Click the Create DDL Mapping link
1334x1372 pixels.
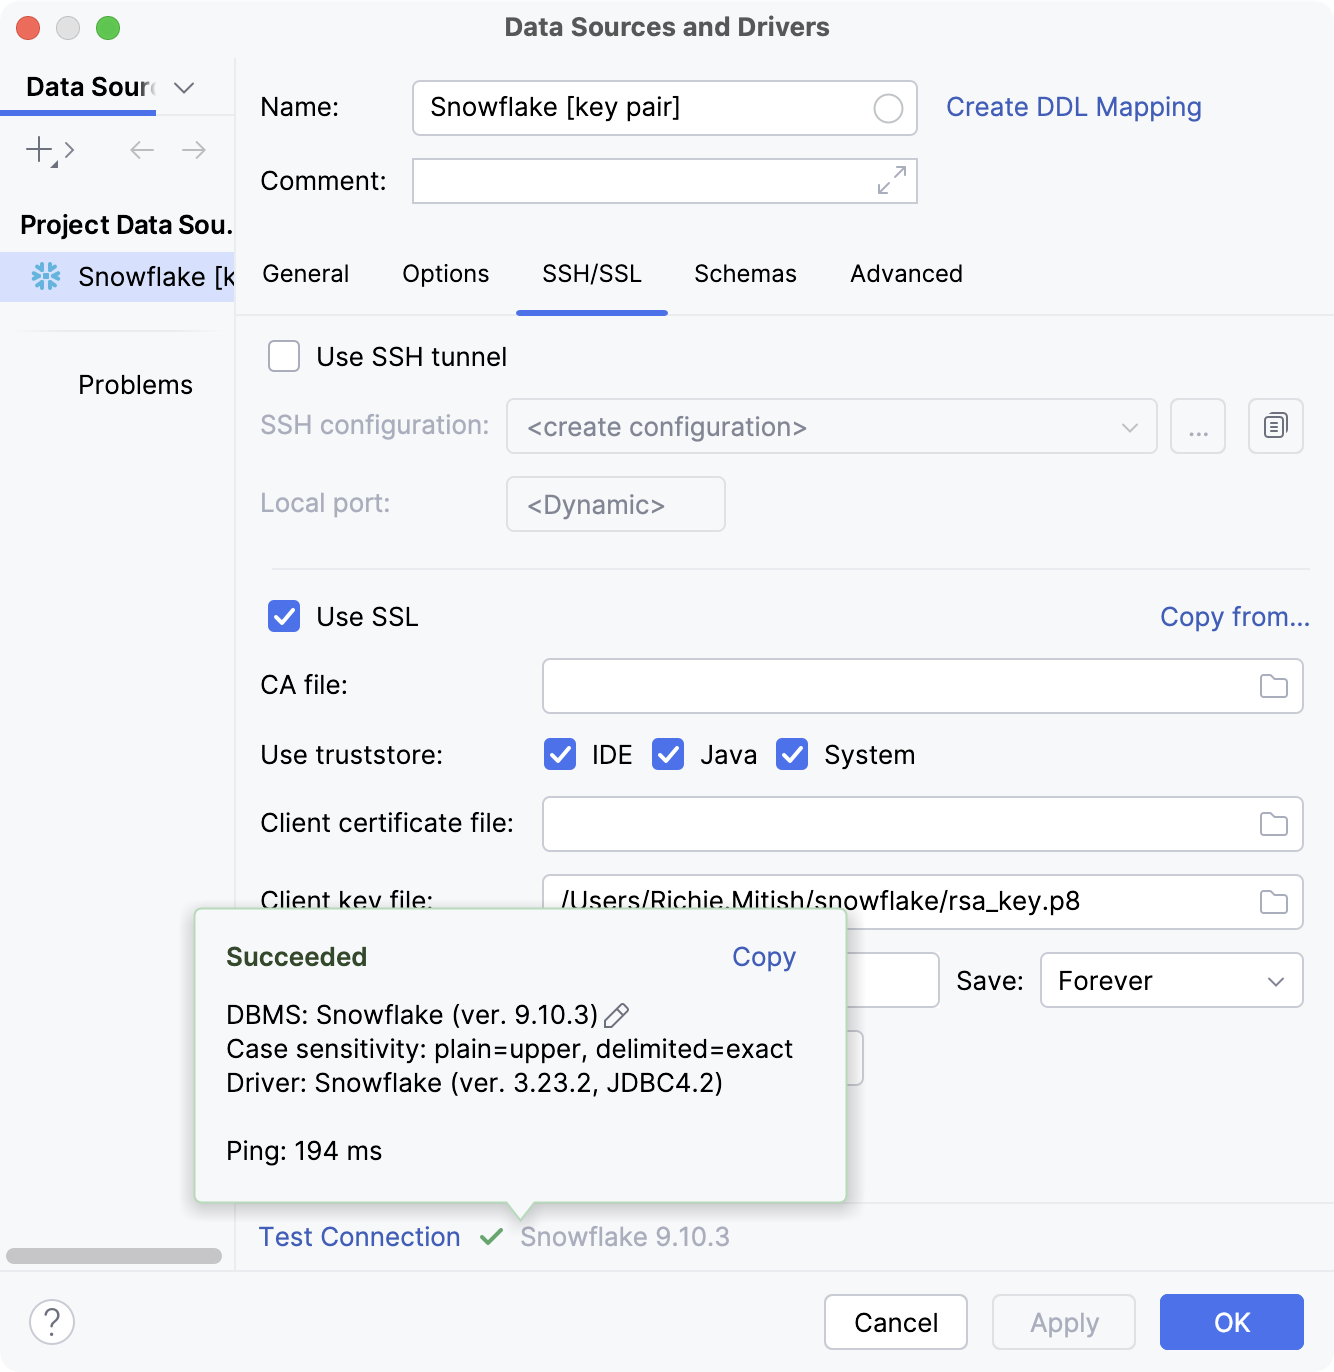(1074, 107)
